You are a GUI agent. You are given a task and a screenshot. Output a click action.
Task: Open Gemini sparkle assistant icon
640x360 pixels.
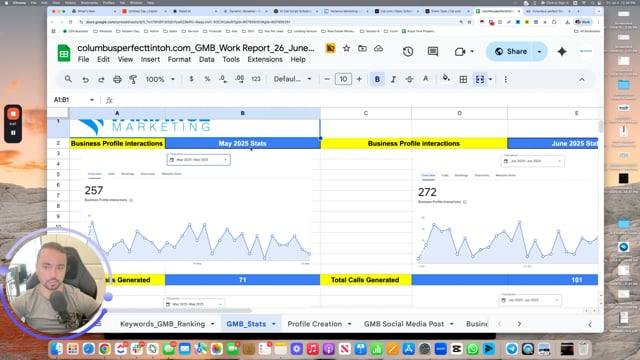562,51
